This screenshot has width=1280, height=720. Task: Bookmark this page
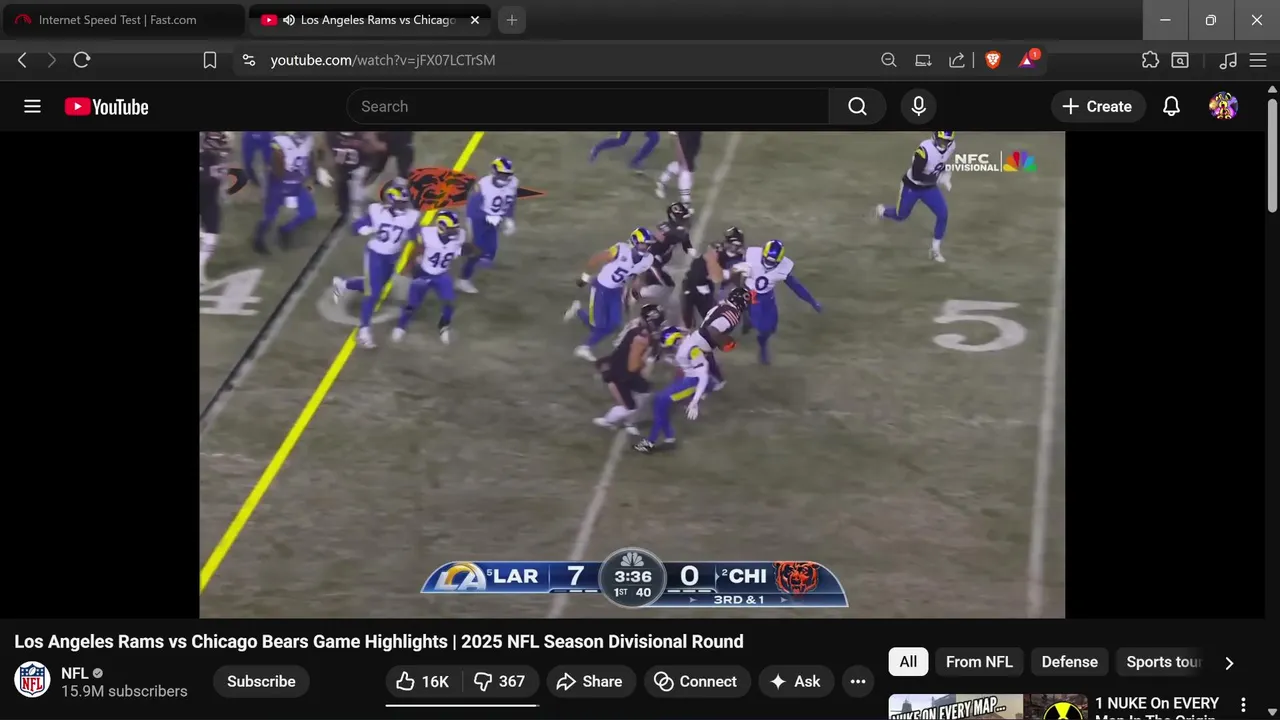[x=210, y=60]
